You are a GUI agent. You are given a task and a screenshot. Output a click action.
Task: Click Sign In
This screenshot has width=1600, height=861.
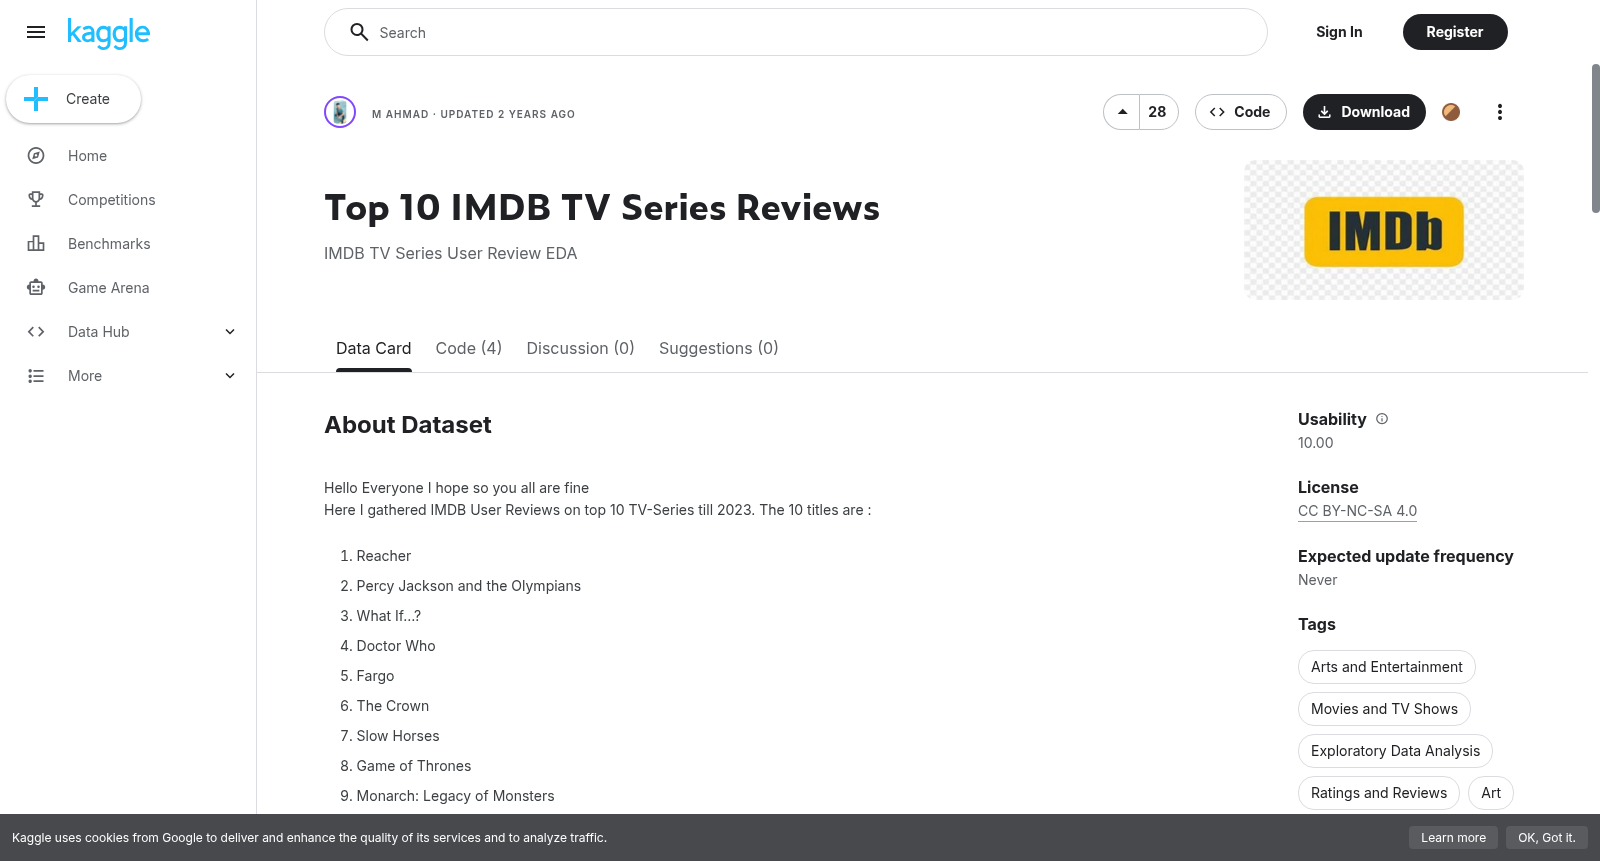1339,32
